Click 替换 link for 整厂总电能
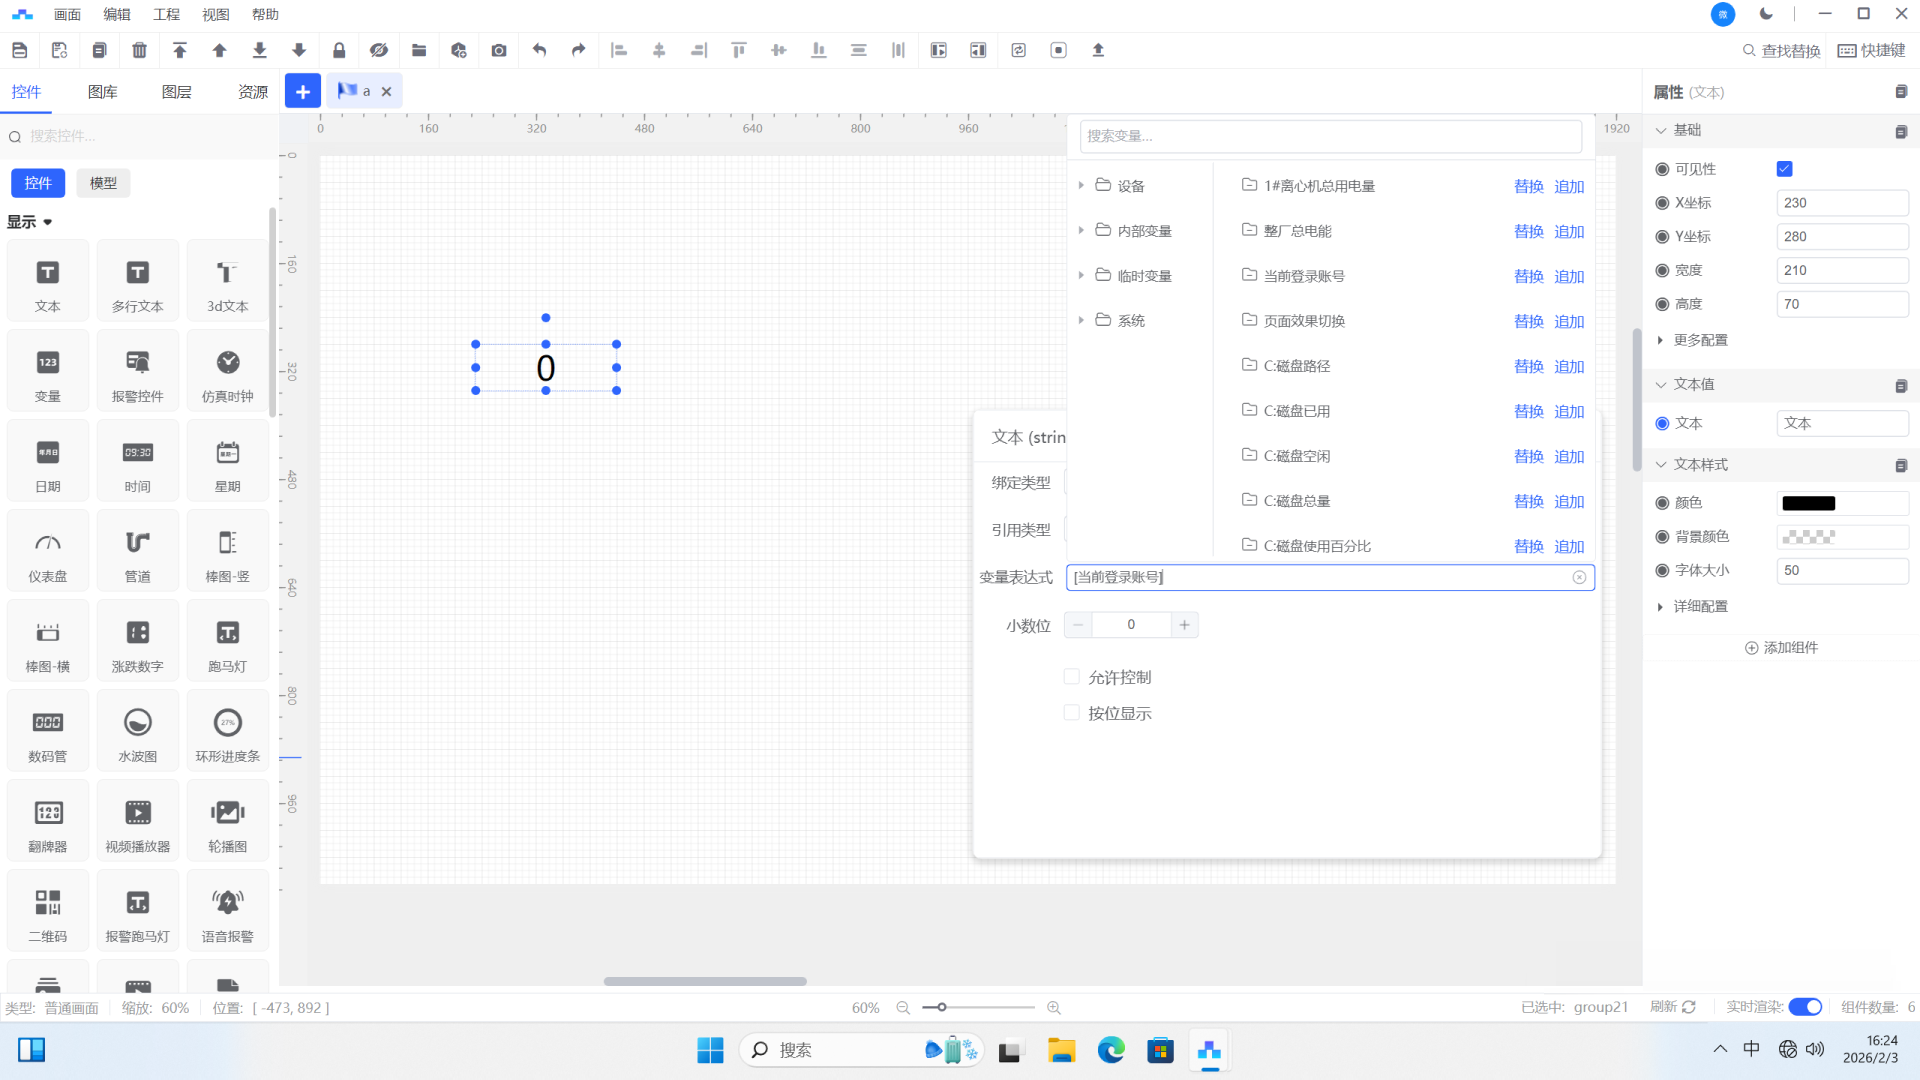Image resolution: width=1920 pixels, height=1080 pixels. point(1528,231)
